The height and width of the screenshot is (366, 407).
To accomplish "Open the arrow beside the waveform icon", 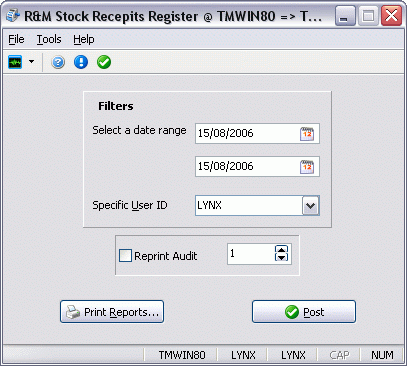I will (x=32, y=62).
